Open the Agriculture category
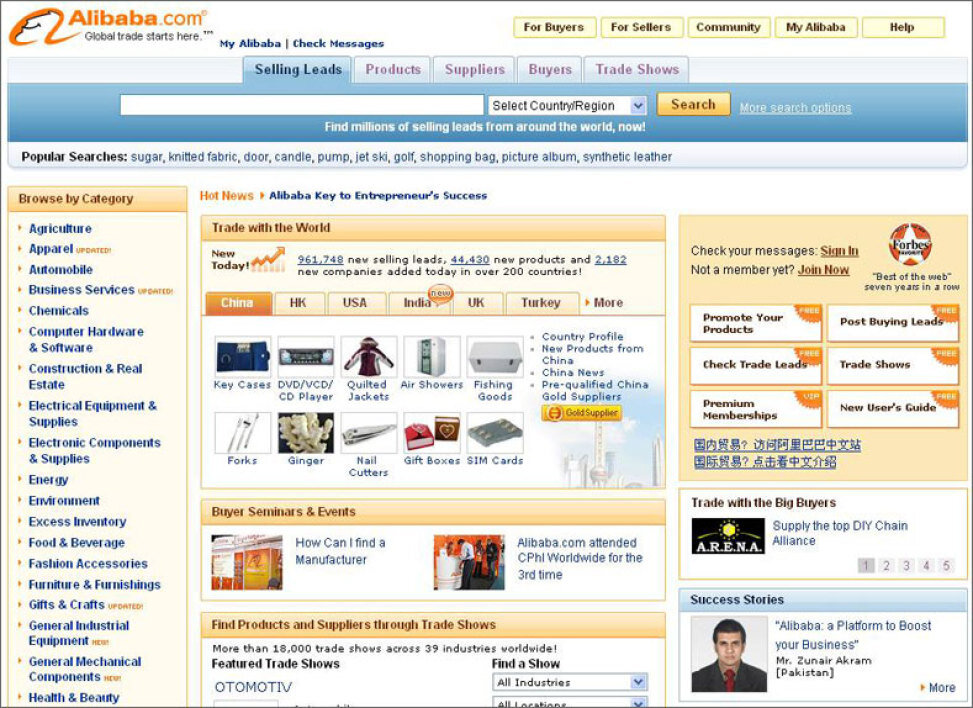The height and width of the screenshot is (708, 973). [60, 228]
